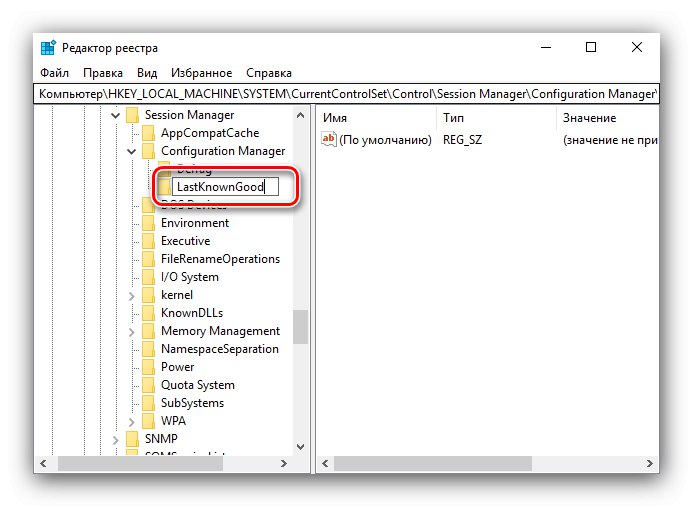
Task: Select the Quota System key
Action: point(198,385)
